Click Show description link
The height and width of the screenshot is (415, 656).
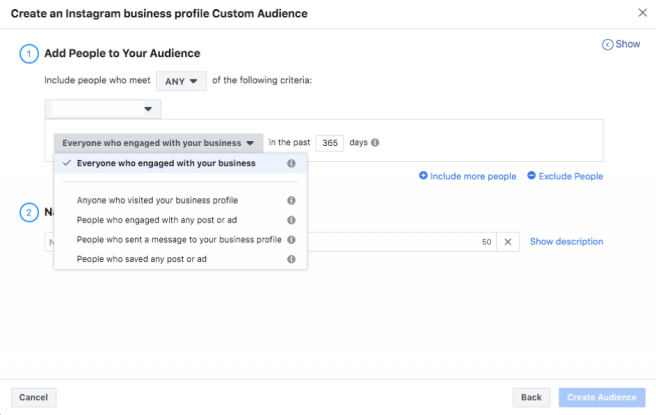[566, 241]
